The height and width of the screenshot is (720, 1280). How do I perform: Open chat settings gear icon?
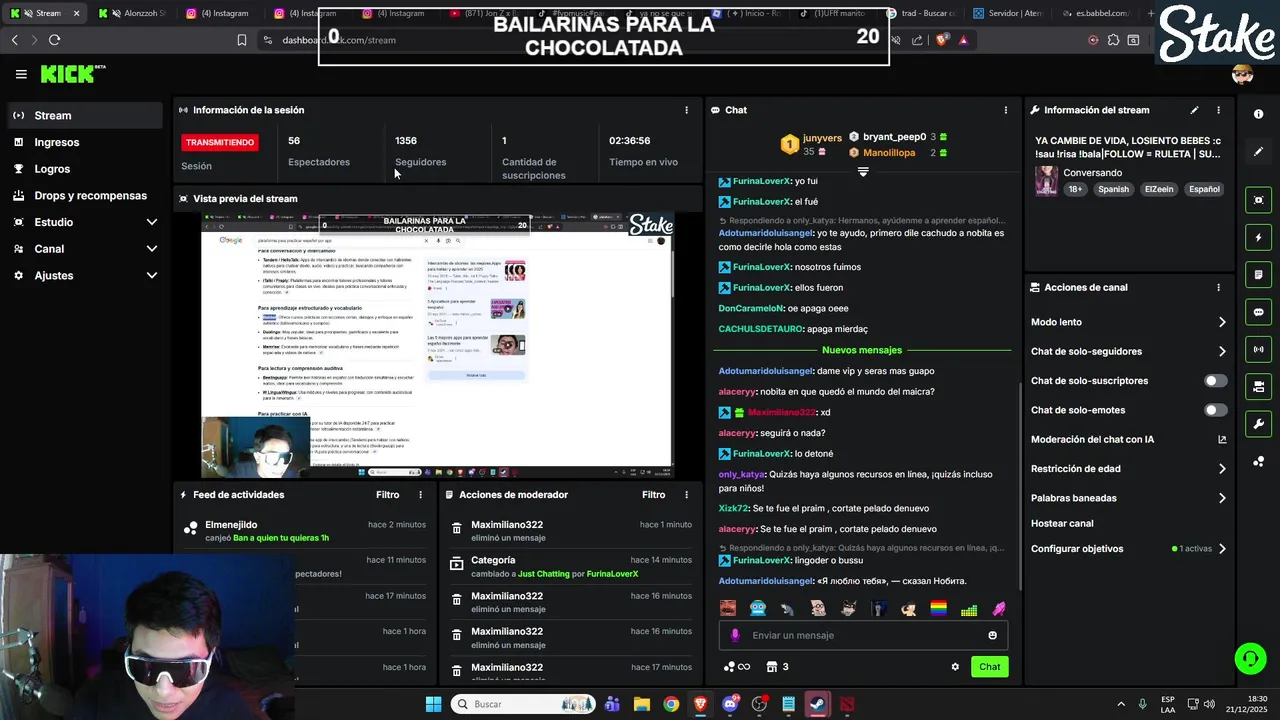pos(955,667)
